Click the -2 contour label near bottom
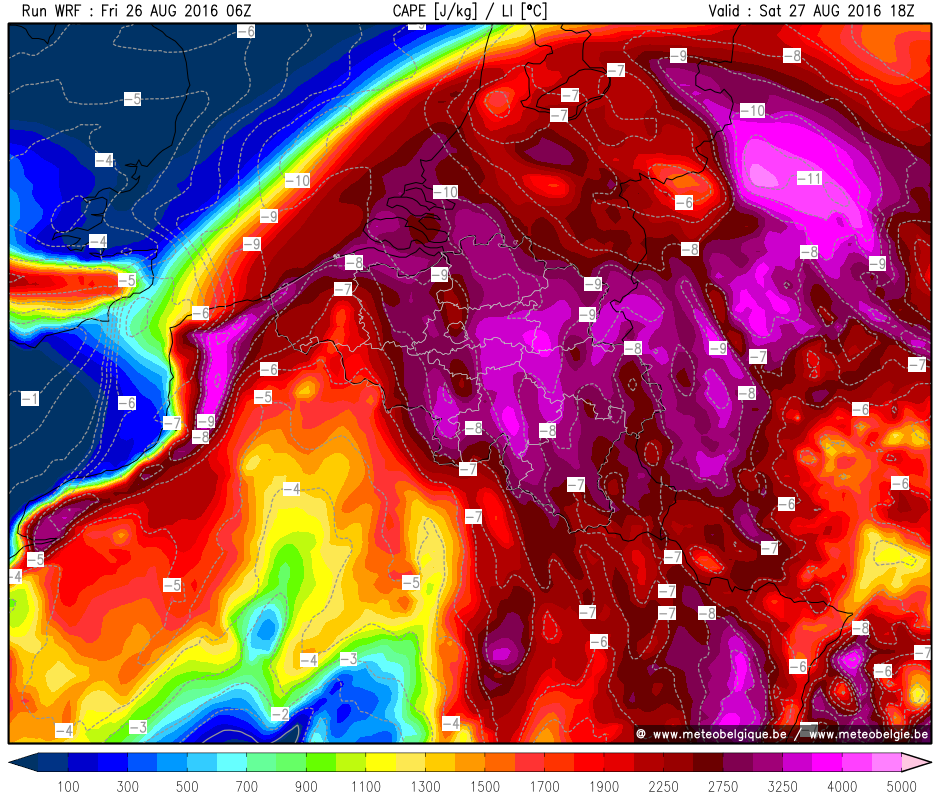This screenshot has width=940, height=800. tap(281, 714)
